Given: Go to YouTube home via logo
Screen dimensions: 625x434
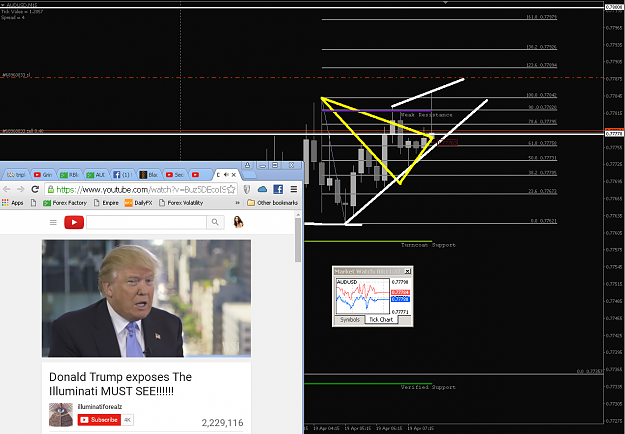Looking at the screenshot, I should 74,222.
